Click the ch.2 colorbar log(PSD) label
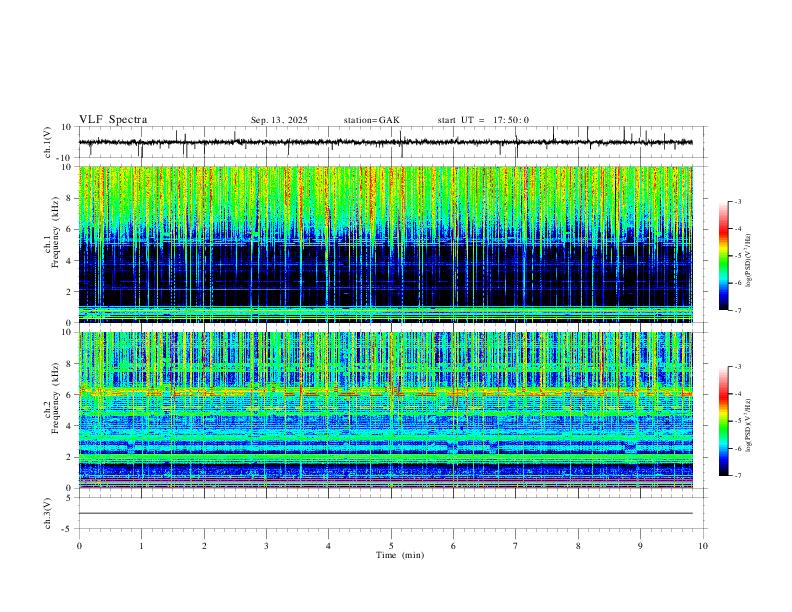Image resolution: width=792 pixels, height=612 pixels. (x=749, y=425)
